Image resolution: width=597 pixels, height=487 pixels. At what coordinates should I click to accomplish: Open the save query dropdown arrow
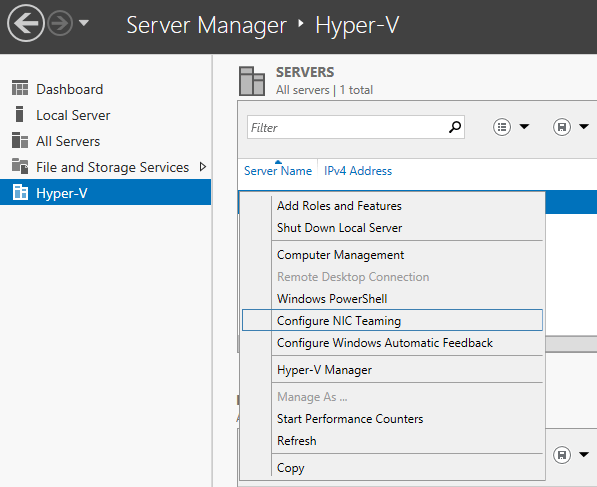[x=584, y=127]
